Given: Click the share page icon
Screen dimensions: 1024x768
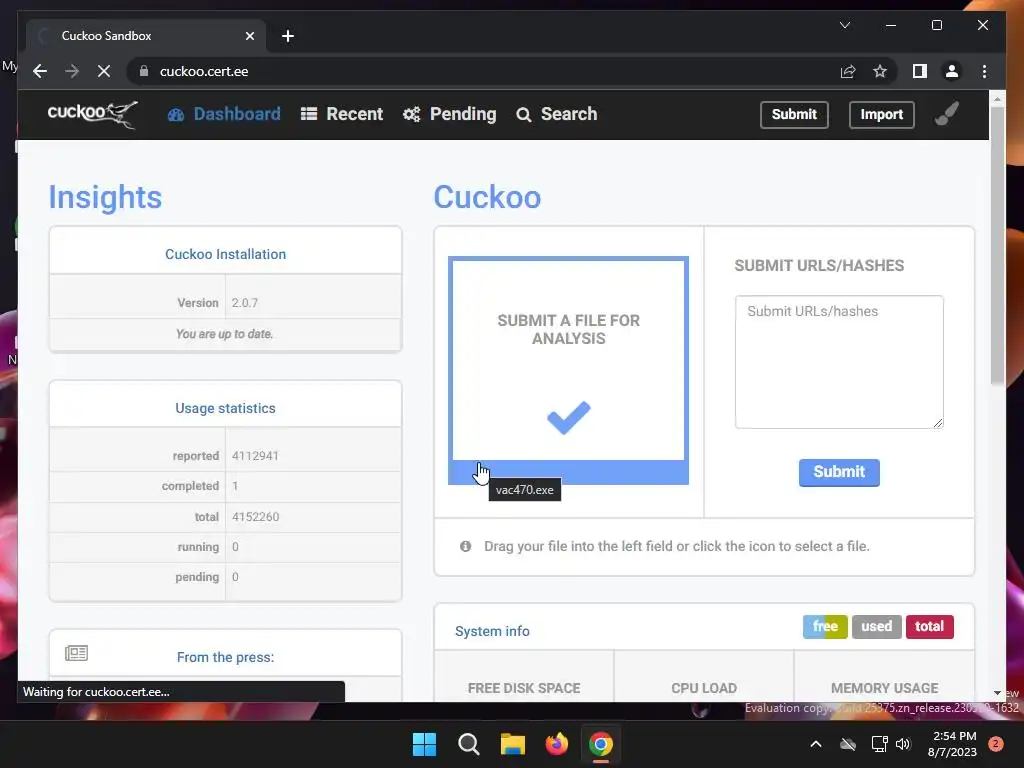Looking at the screenshot, I should (848, 71).
